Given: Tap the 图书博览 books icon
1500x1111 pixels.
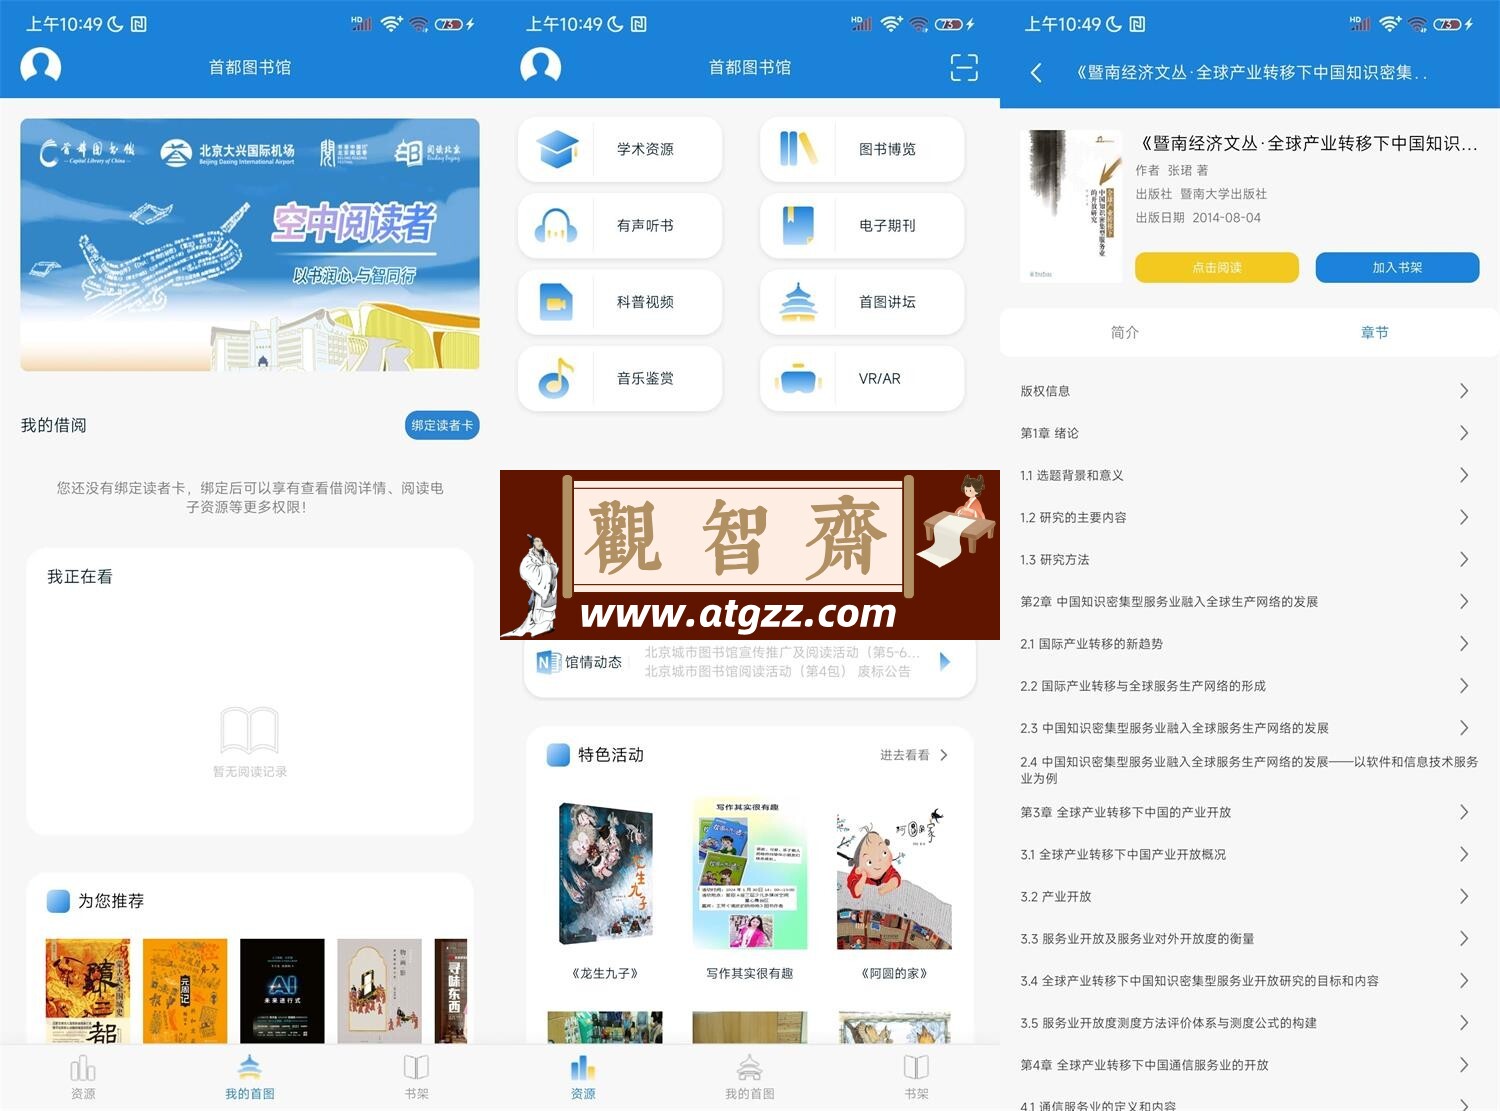Looking at the screenshot, I should [x=798, y=149].
